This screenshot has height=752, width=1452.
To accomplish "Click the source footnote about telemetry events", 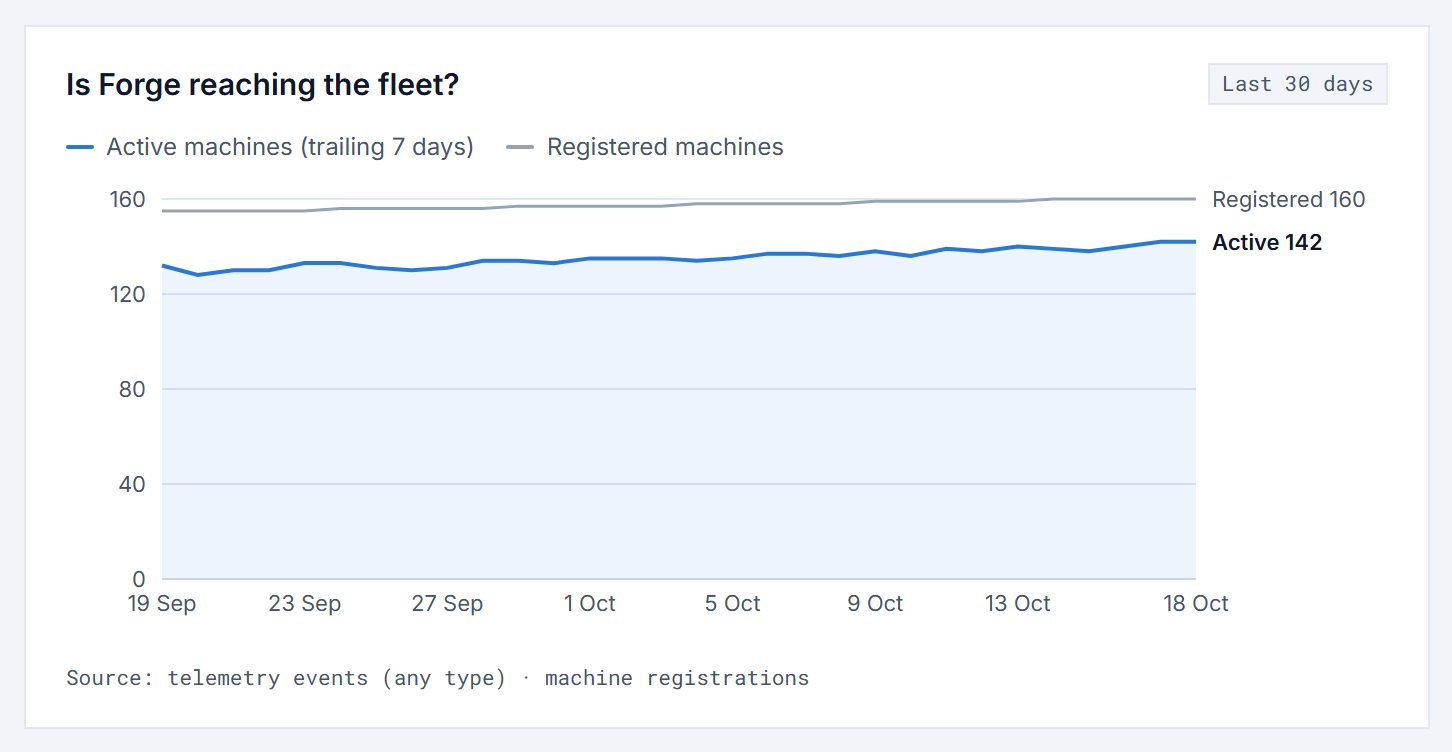I will pos(438,678).
